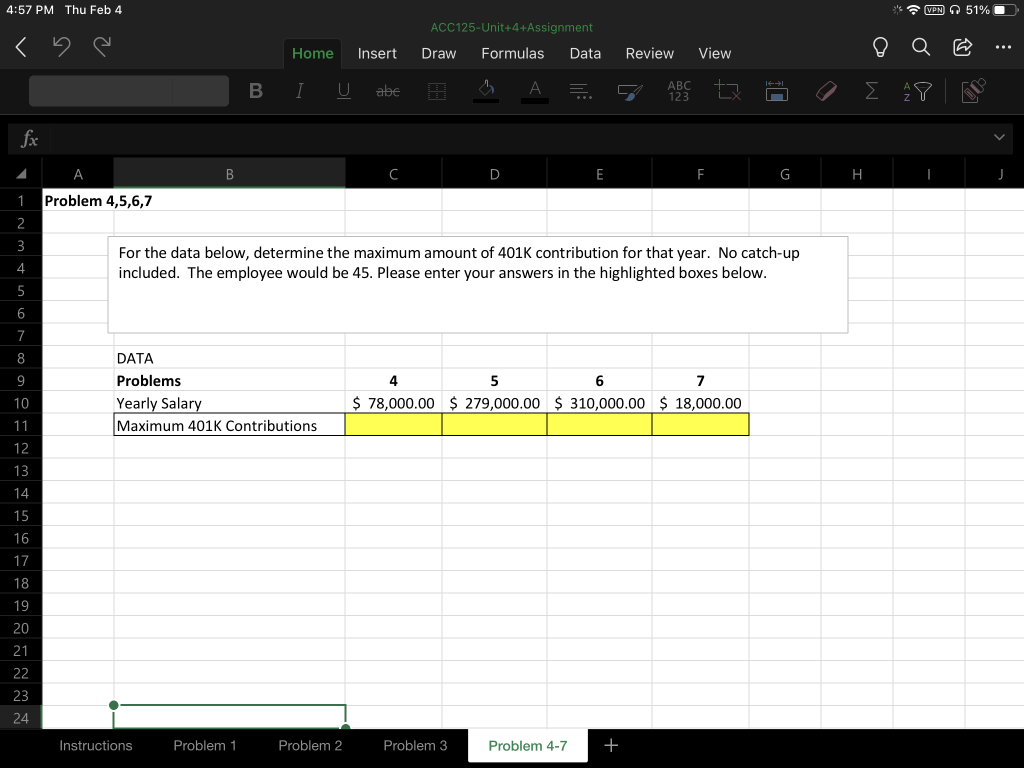Open the cell Borders tool
The image size is (1024, 768).
pyautogui.click(x=437, y=91)
